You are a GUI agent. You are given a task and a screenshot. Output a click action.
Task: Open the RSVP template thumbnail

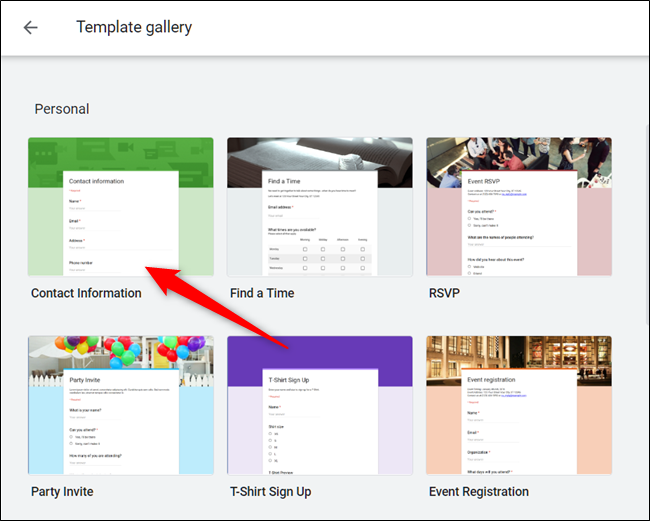[519, 207]
